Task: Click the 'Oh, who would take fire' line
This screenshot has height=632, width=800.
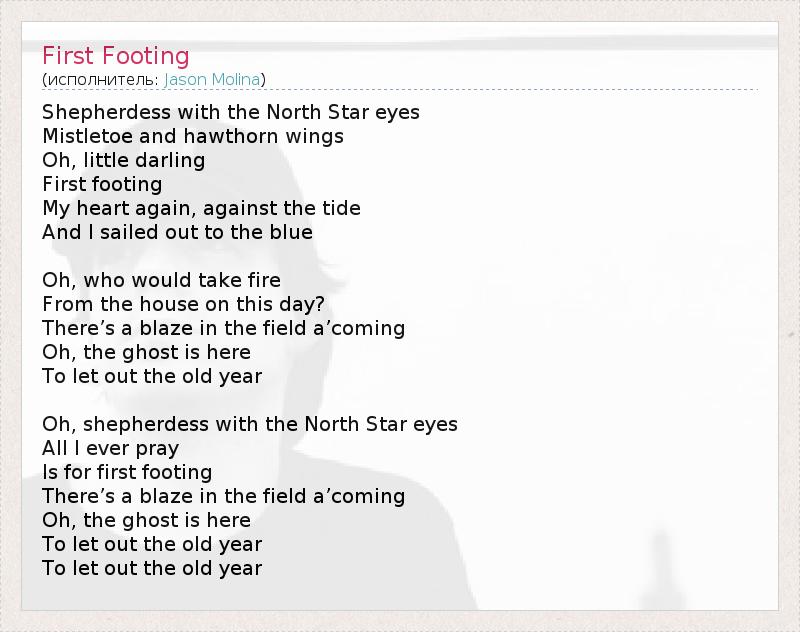Action: (162, 280)
